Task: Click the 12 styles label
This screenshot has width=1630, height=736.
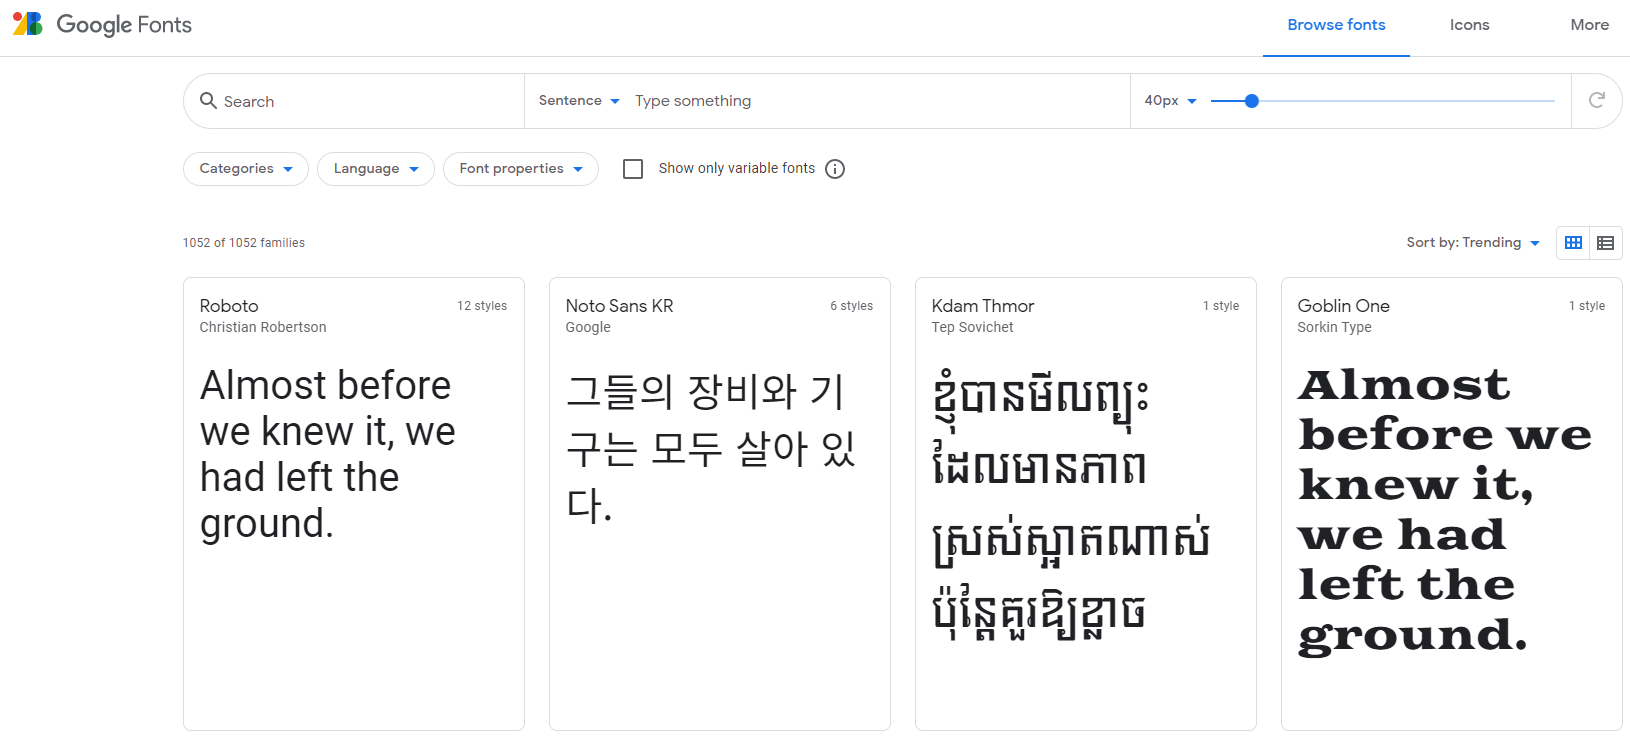Action: (x=482, y=306)
